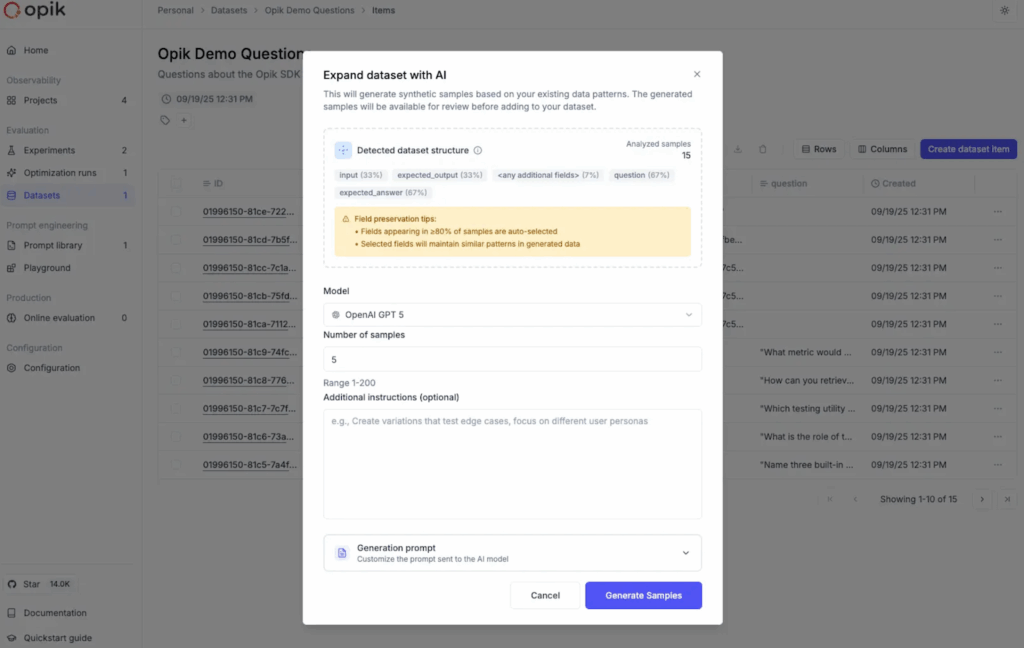Tick the checkbox for row 01996150-81c5-7a4f

(177, 466)
